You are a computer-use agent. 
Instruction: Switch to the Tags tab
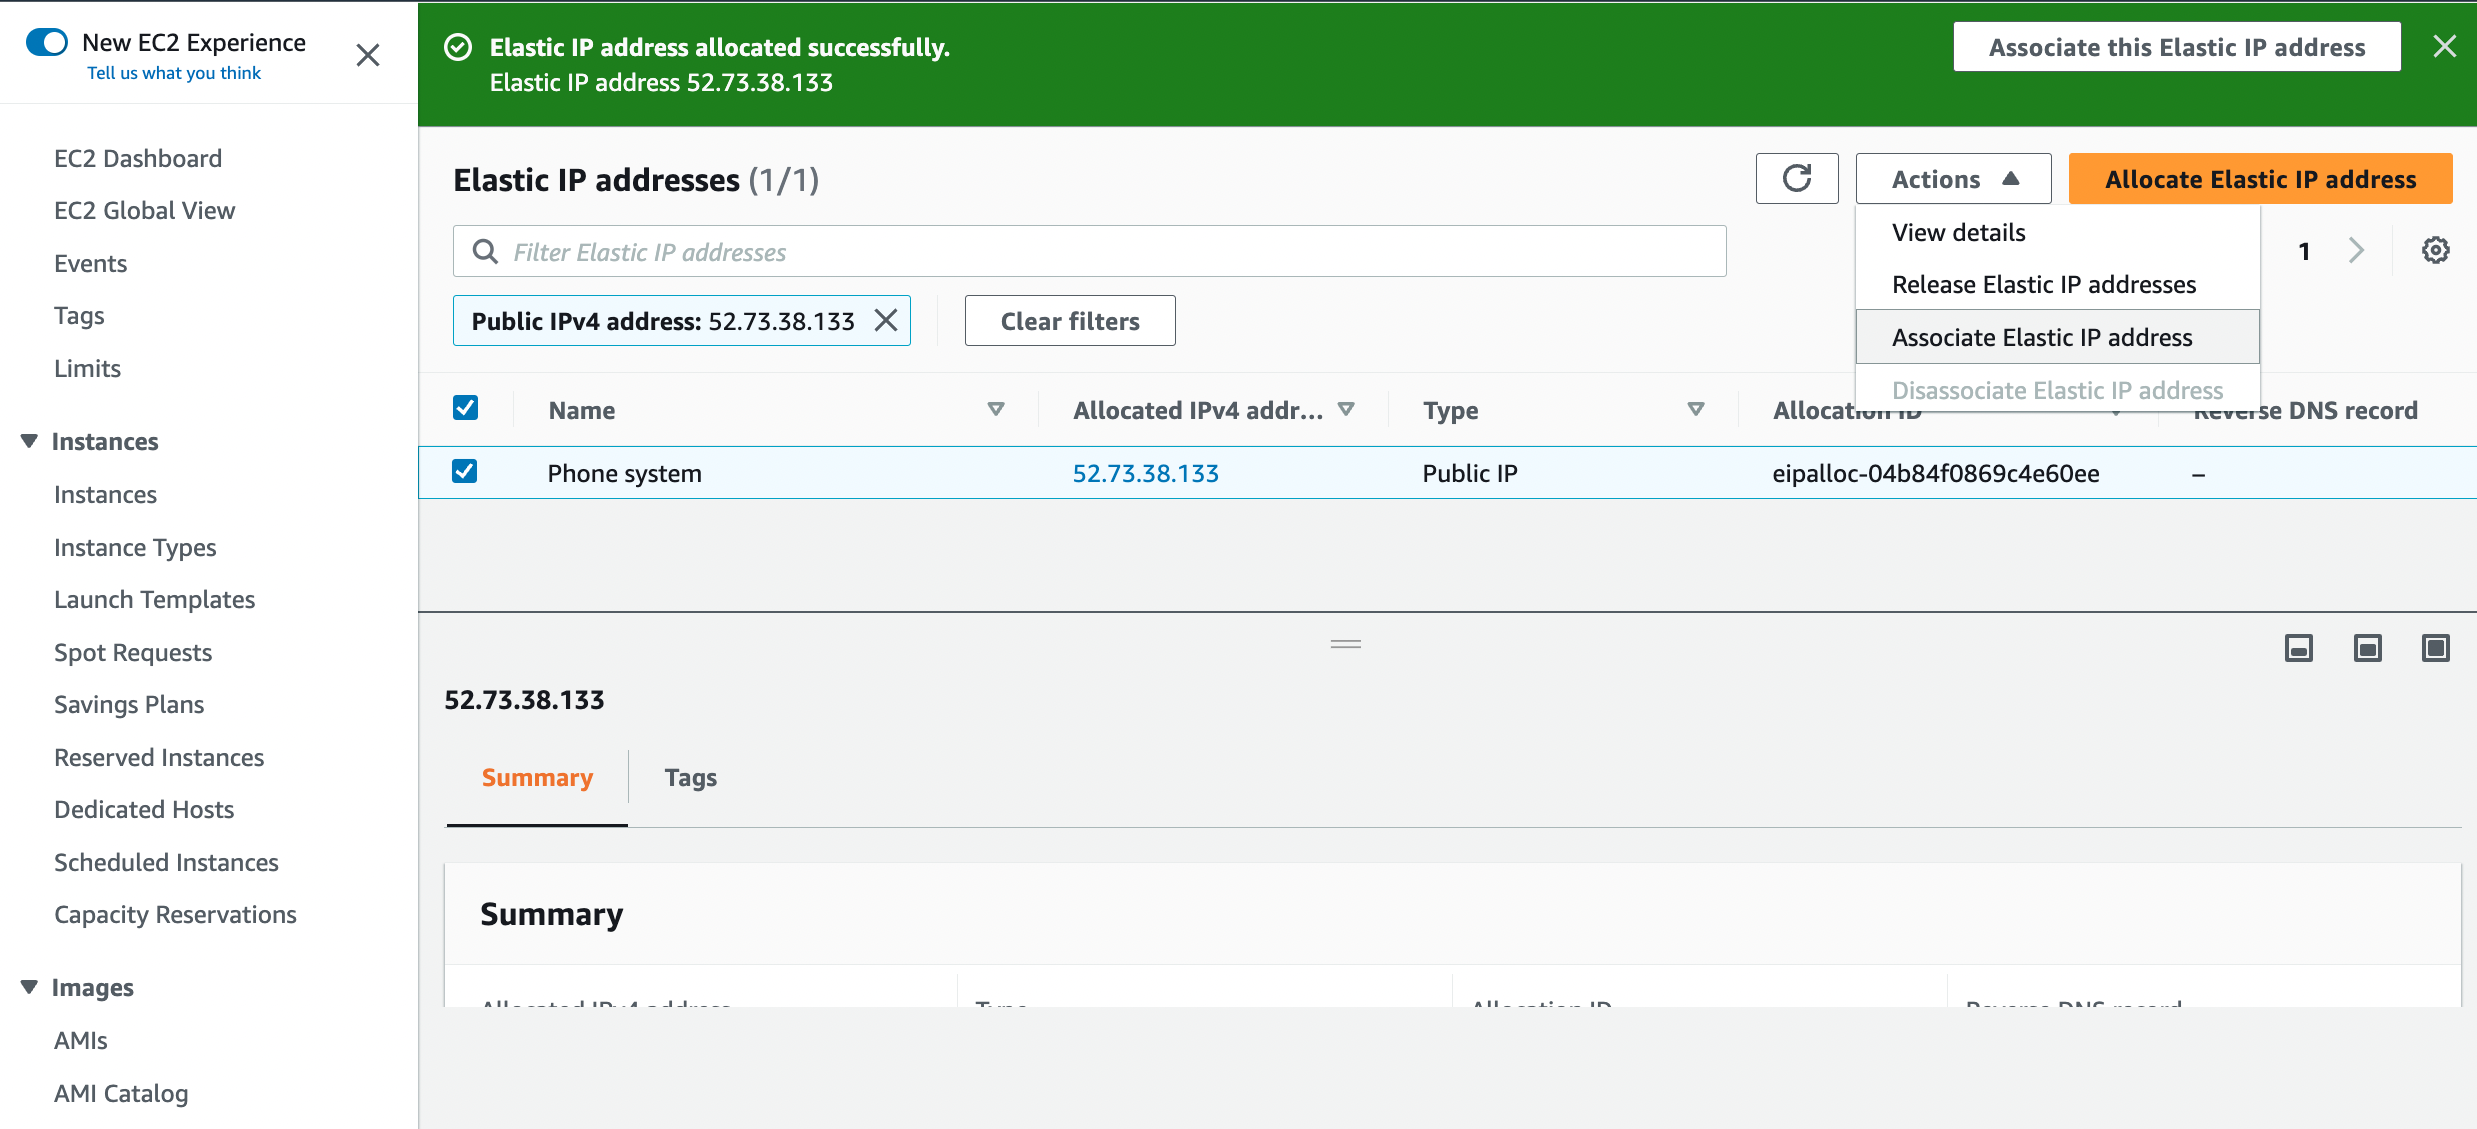pos(690,777)
